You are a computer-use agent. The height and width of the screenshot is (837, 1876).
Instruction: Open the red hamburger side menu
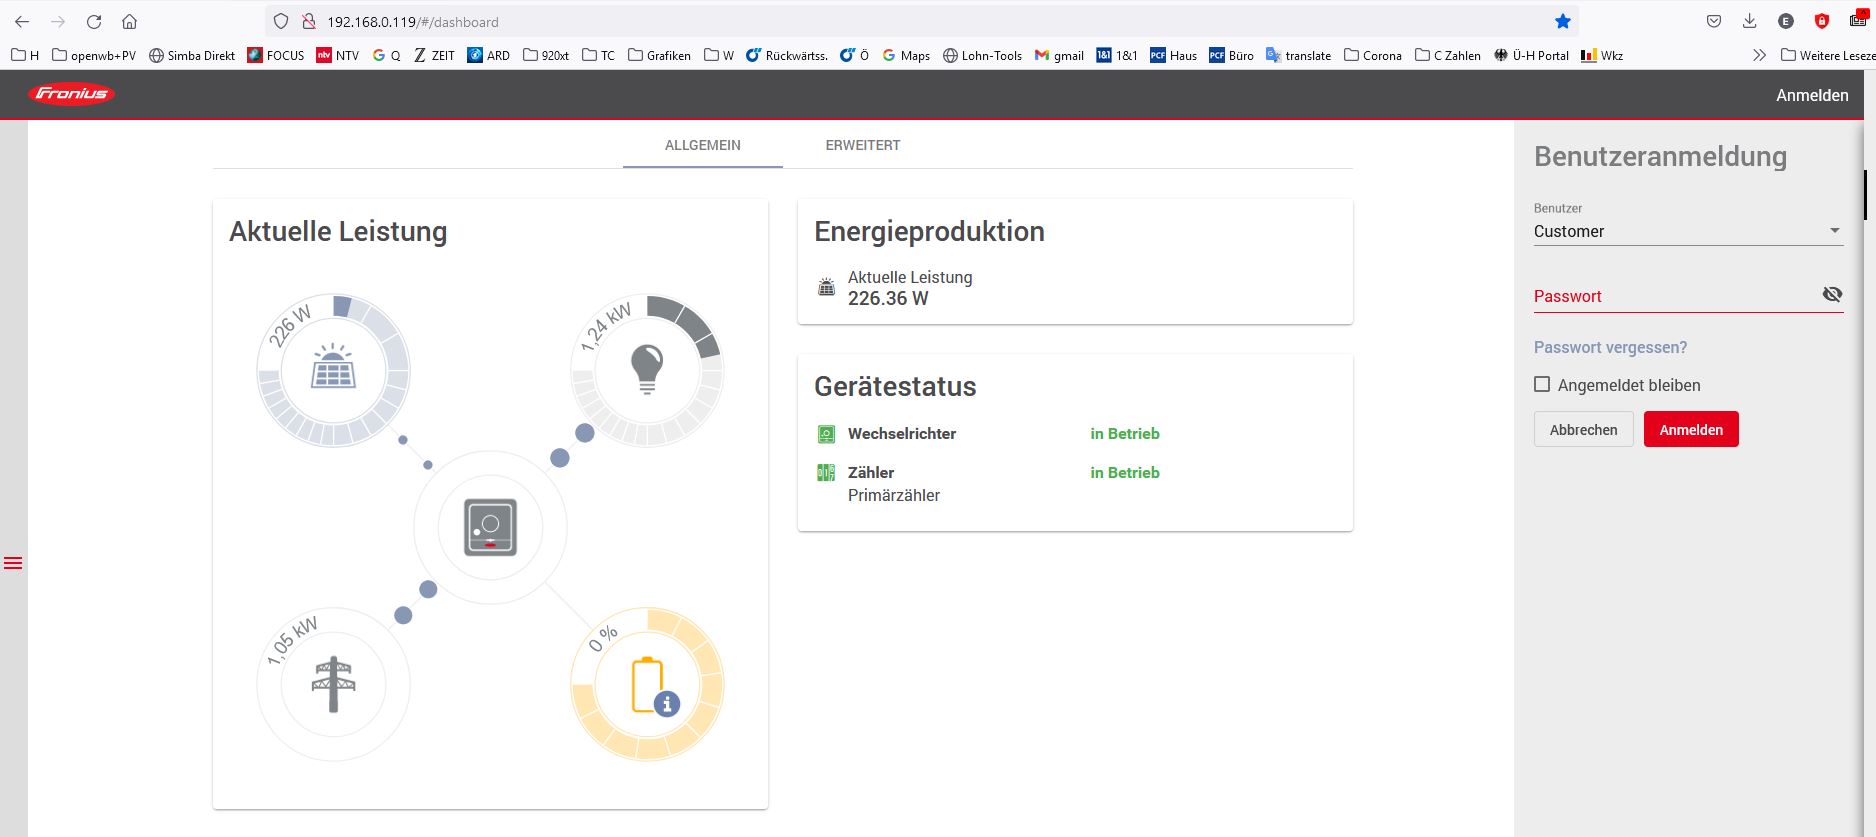click(x=13, y=563)
